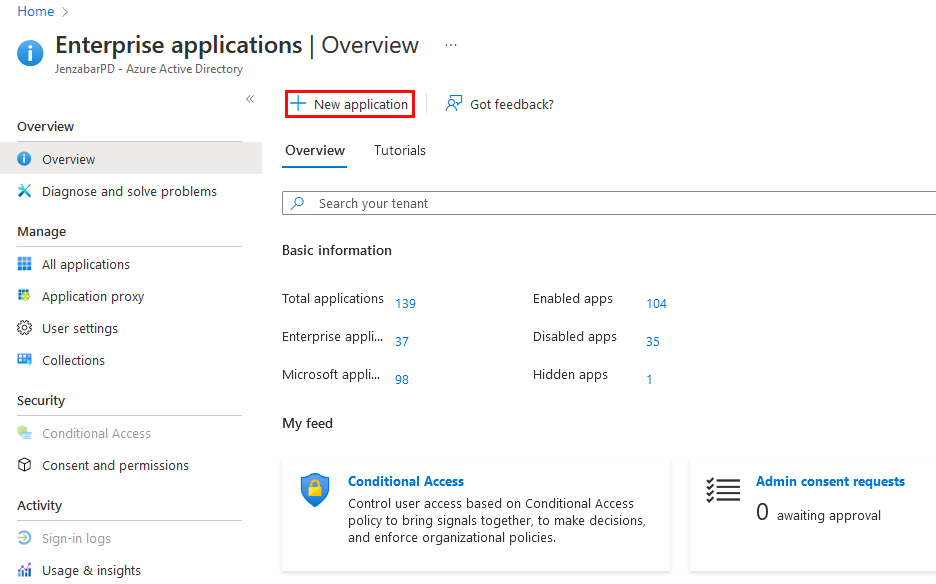Screen dimensions: 936x584
Task: Click the All applications grid icon
Action: [25, 264]
